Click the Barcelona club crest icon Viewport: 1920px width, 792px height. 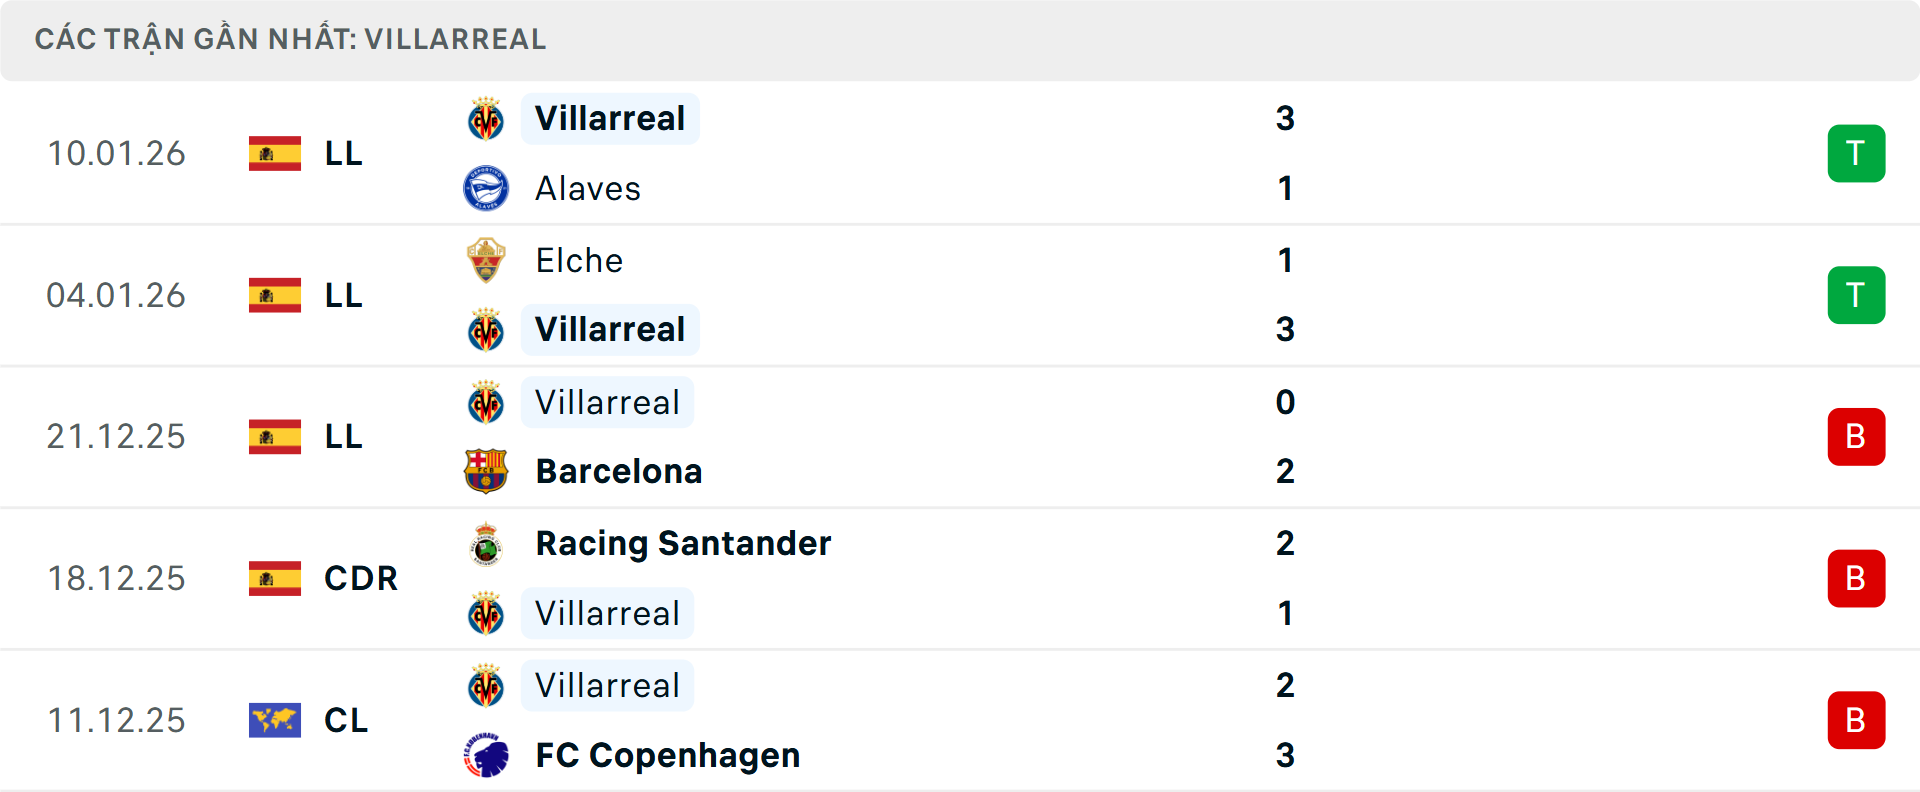point(486,471)
